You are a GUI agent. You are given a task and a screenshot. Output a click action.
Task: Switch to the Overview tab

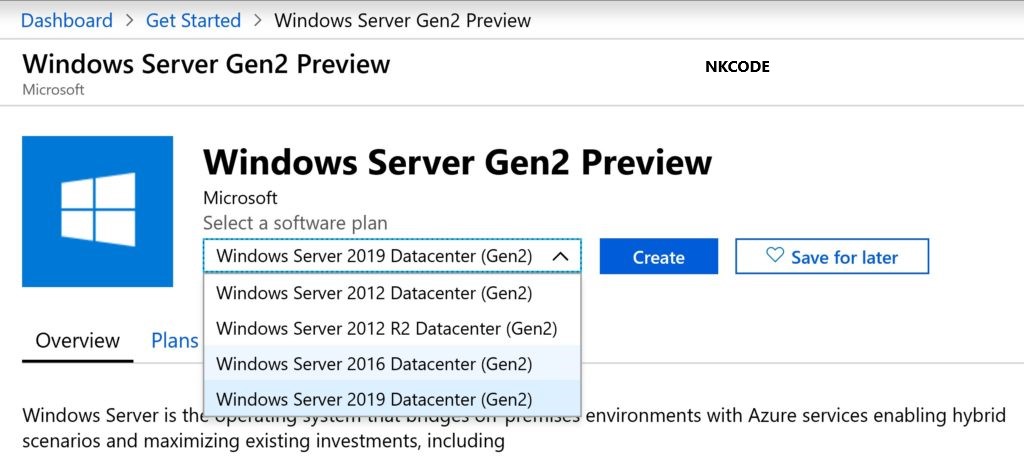coord(78,340)
